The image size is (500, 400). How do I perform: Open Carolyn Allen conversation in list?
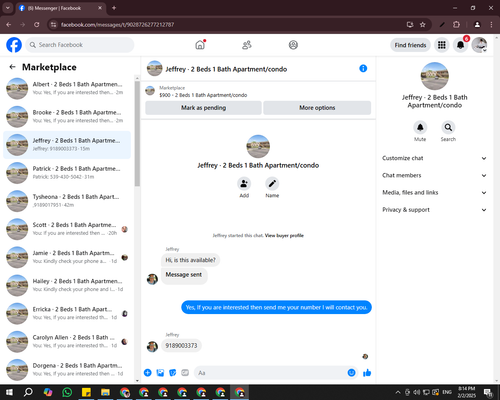[67, 342]
